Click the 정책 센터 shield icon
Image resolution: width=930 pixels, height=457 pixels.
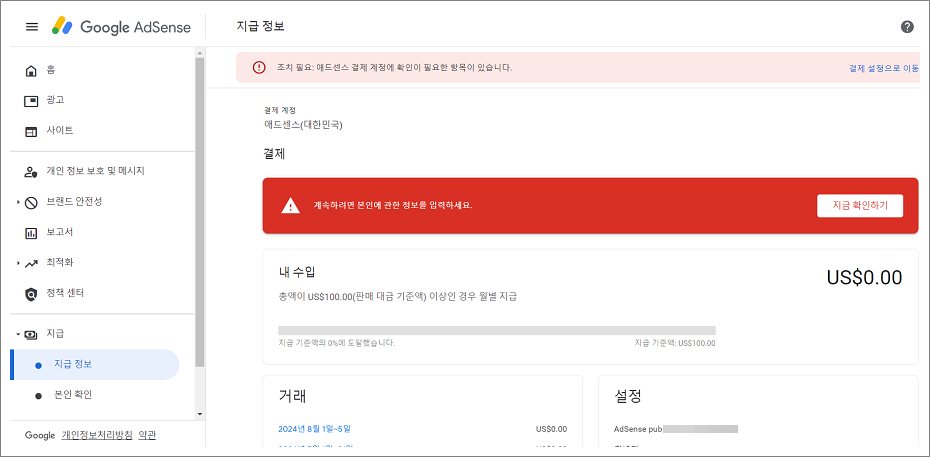[31, 293]
